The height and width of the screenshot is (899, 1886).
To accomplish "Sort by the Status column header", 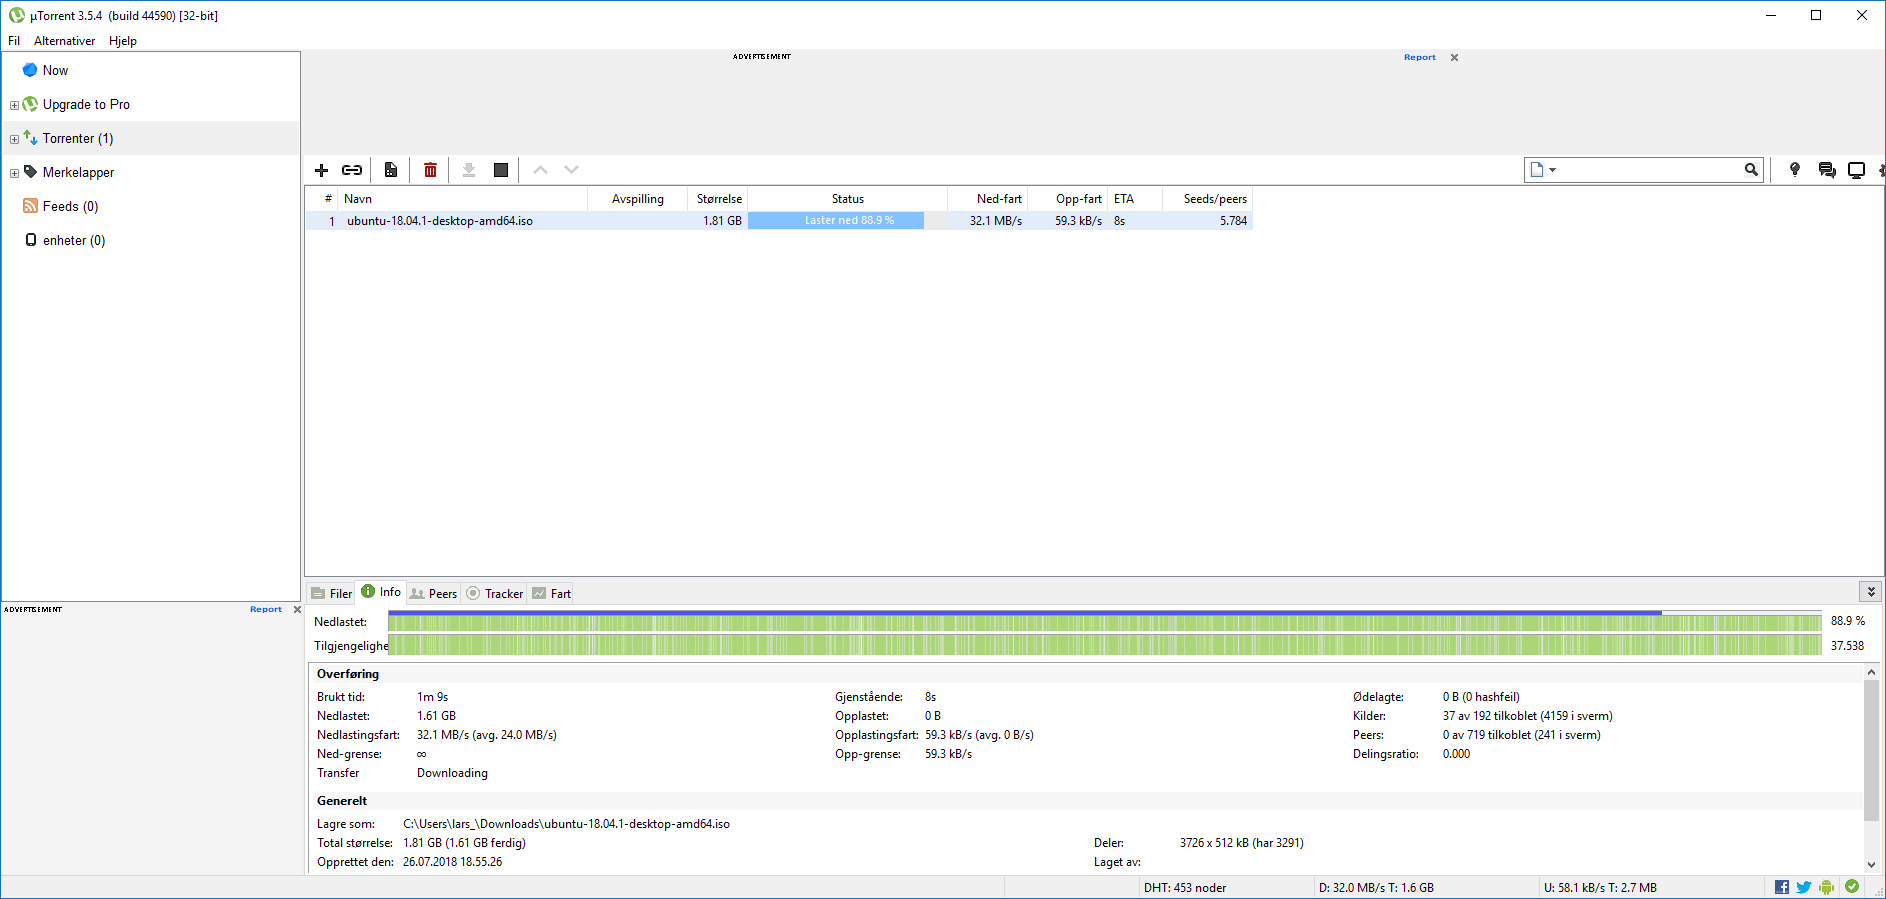I will (847, 198).
